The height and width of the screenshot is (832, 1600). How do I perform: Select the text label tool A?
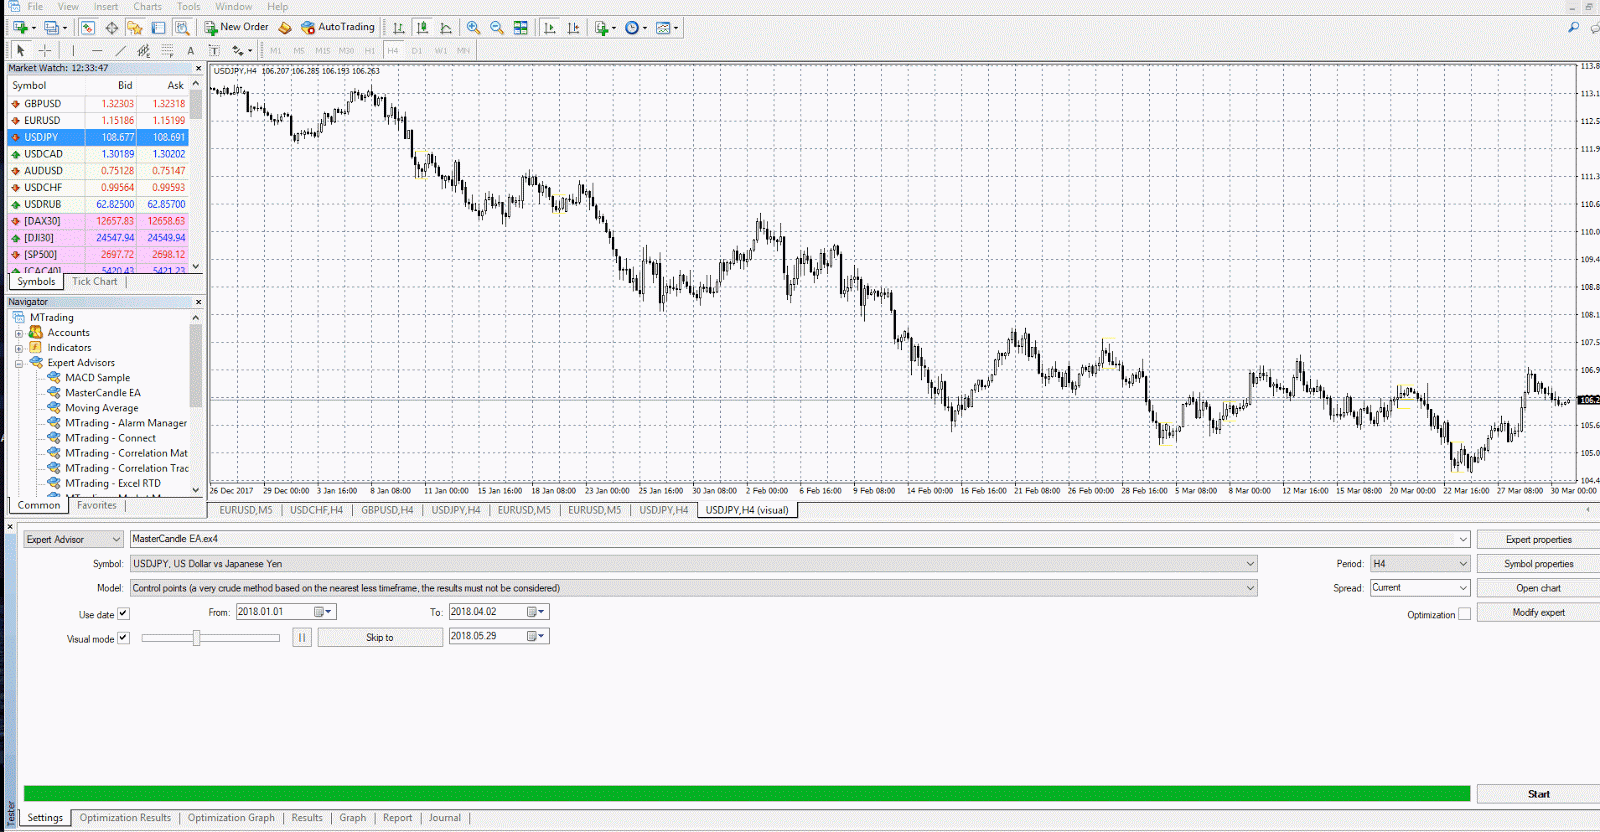(x=191, y=50)
